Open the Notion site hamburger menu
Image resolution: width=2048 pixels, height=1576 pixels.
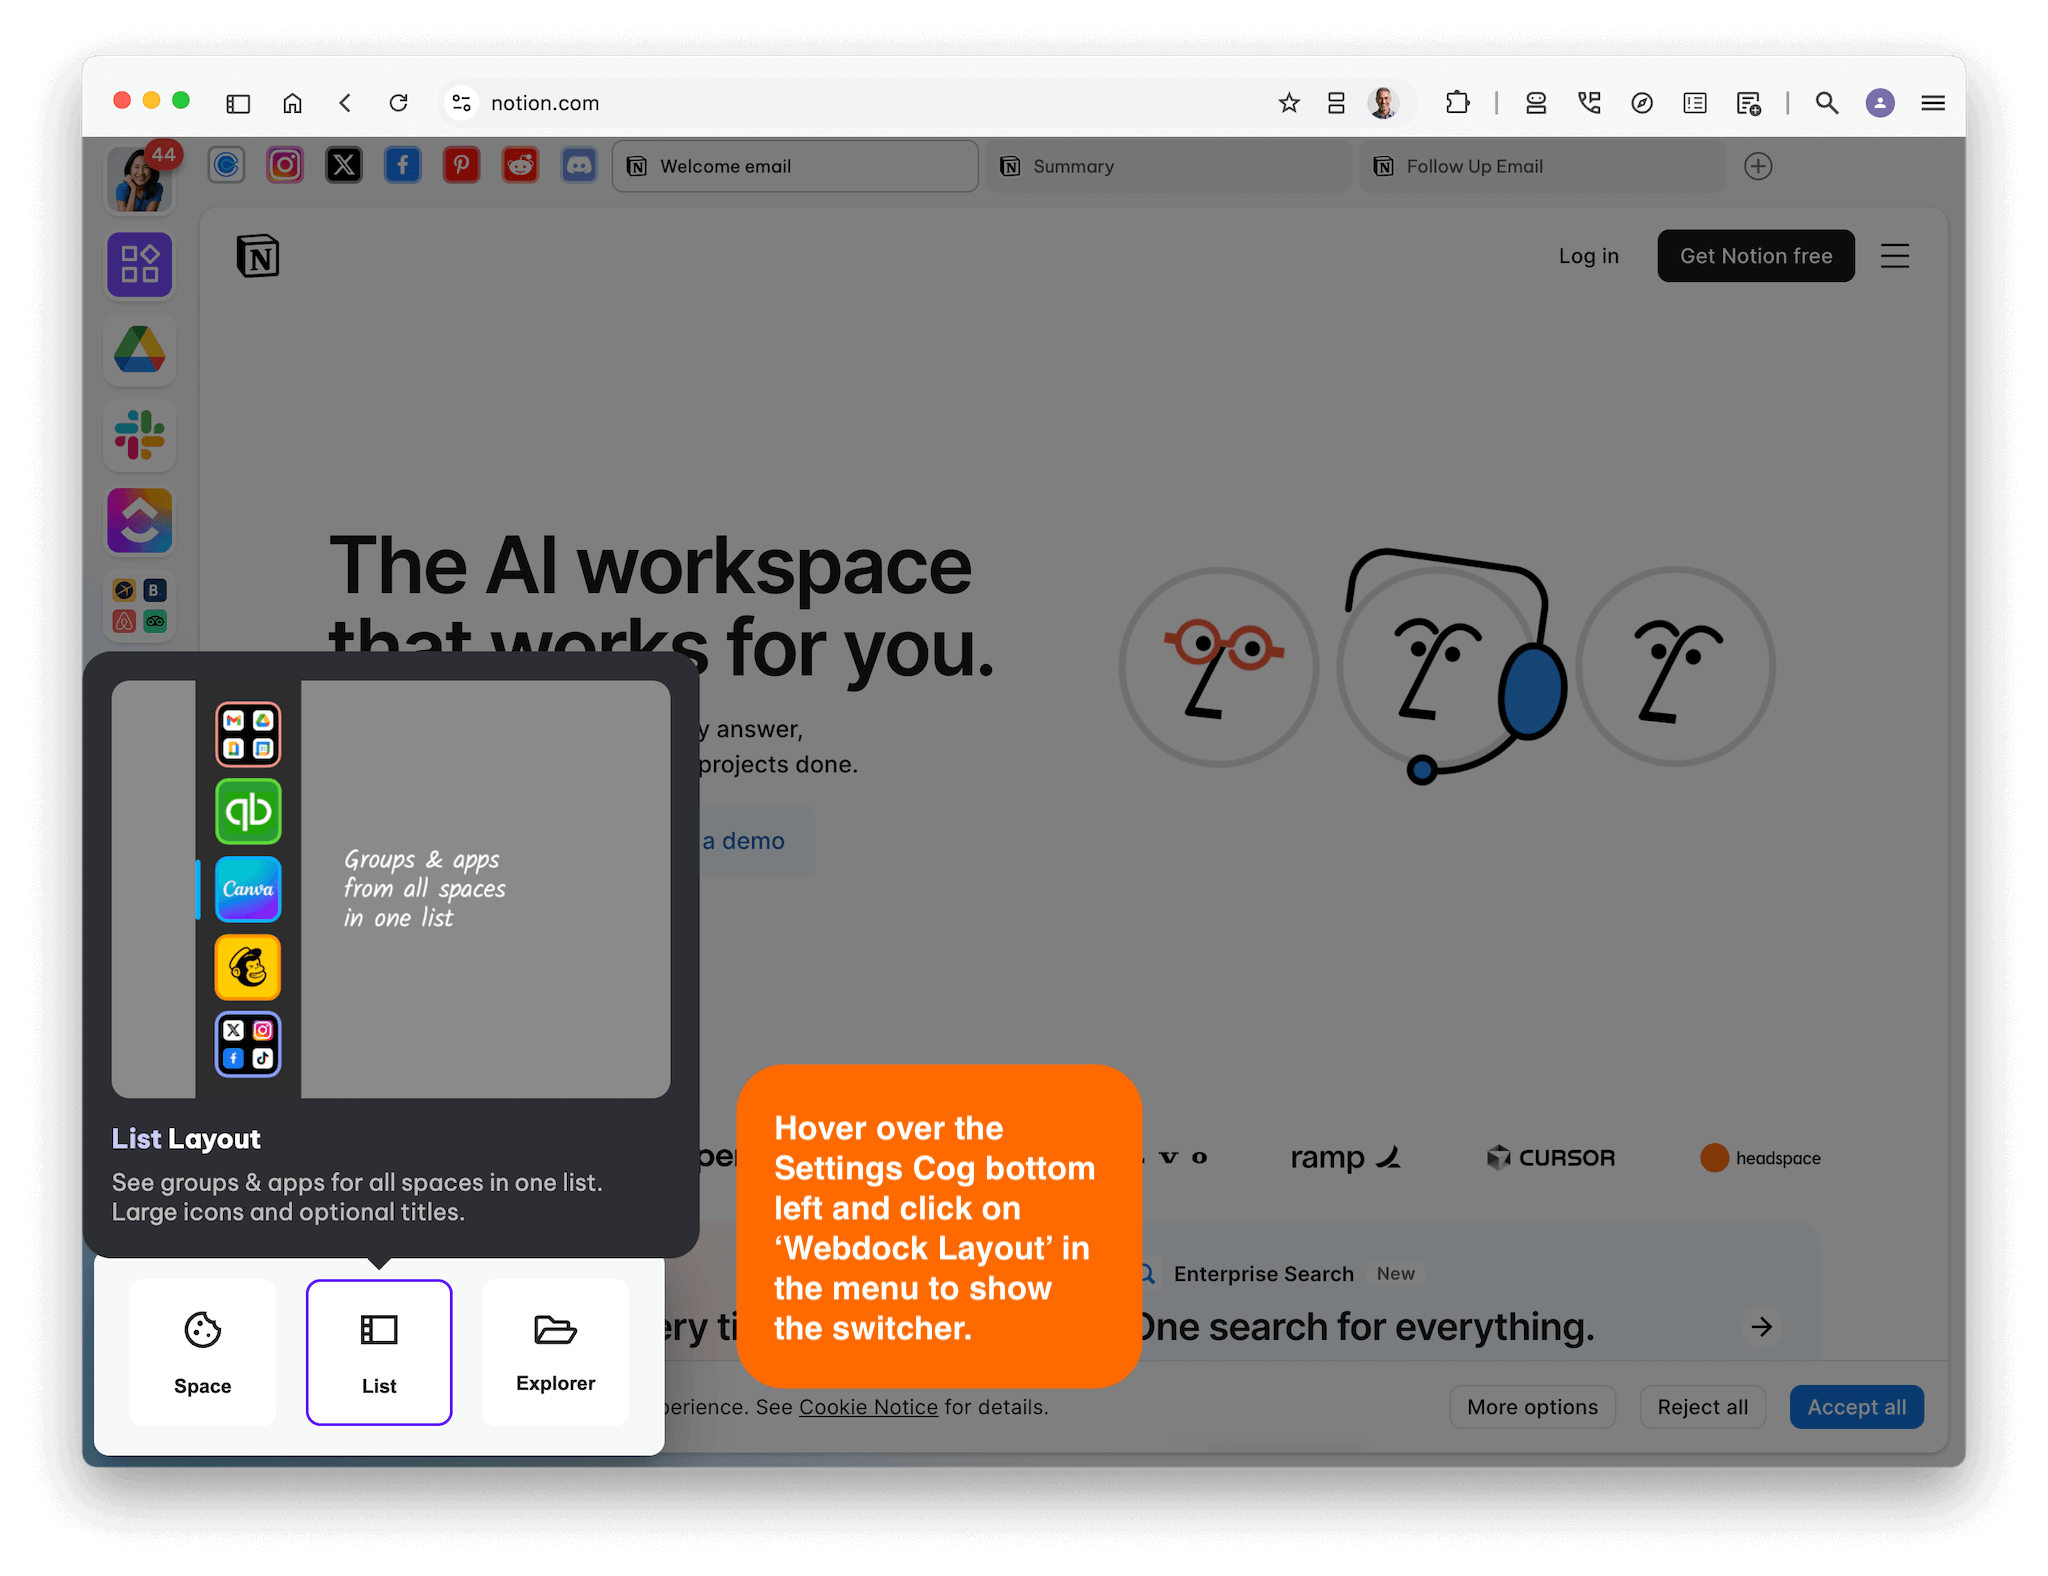coord(1895,256)
